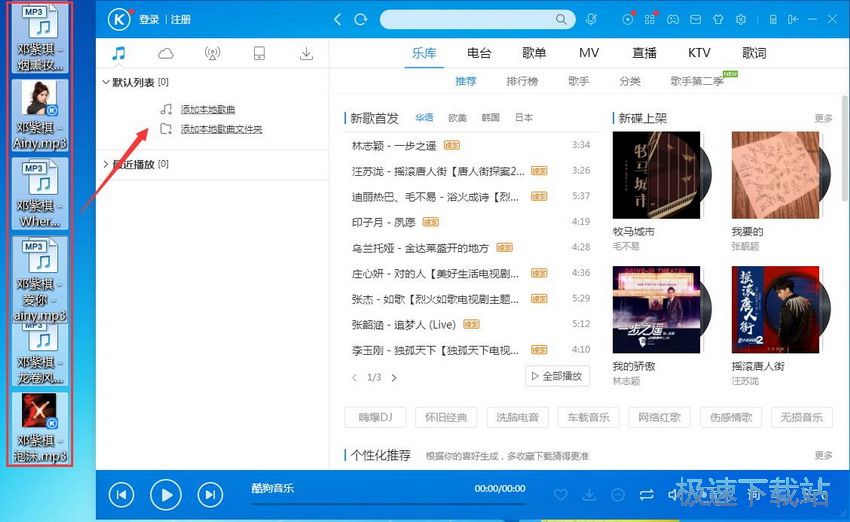Viewport: 850px width, 522px height.
Task: Filter new songs by 欧美
Action: (458, 118)
